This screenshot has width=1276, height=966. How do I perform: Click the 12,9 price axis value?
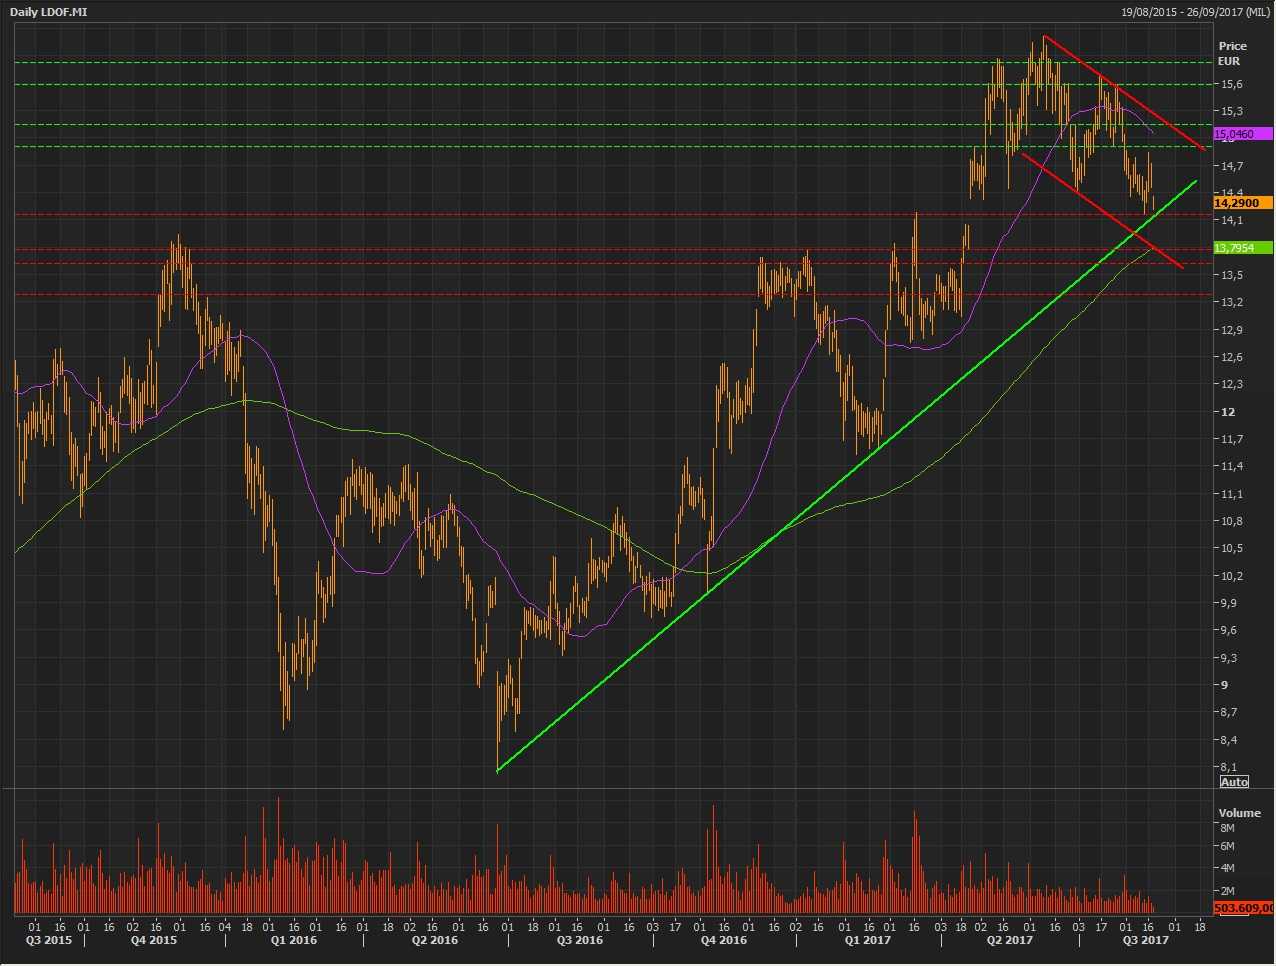[1231, 330]
